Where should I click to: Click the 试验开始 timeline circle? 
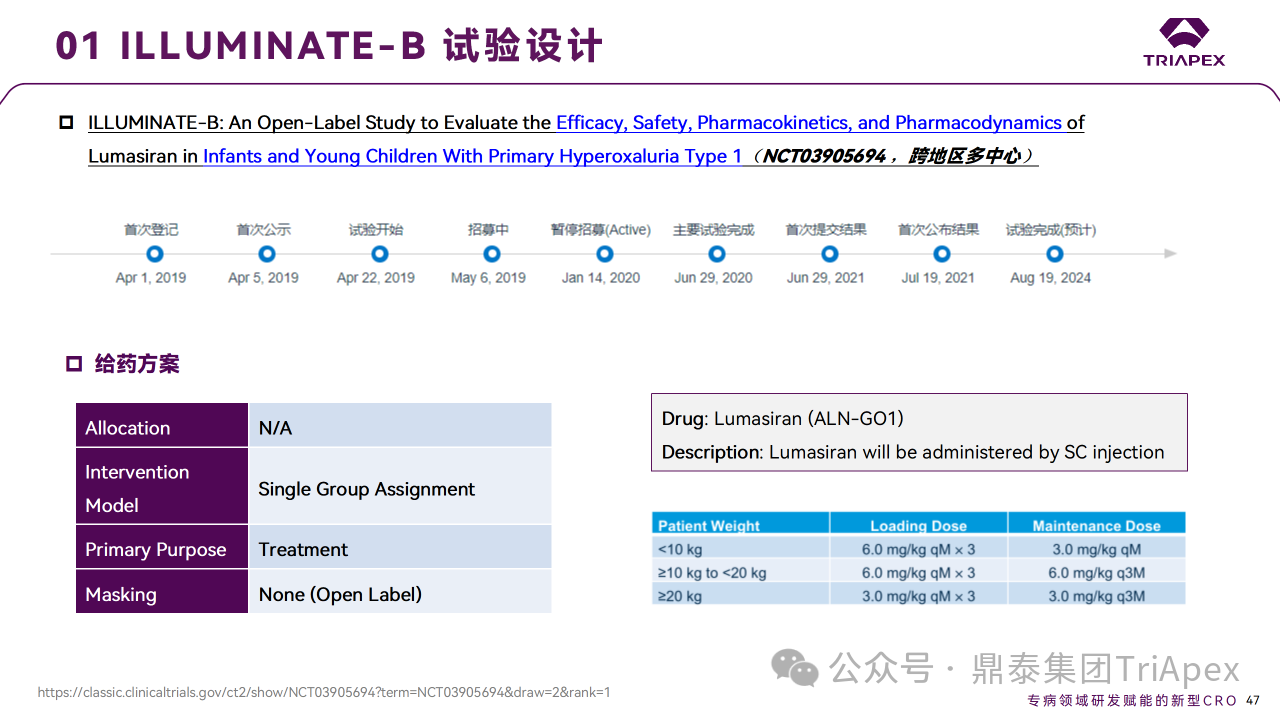[379, 254]
